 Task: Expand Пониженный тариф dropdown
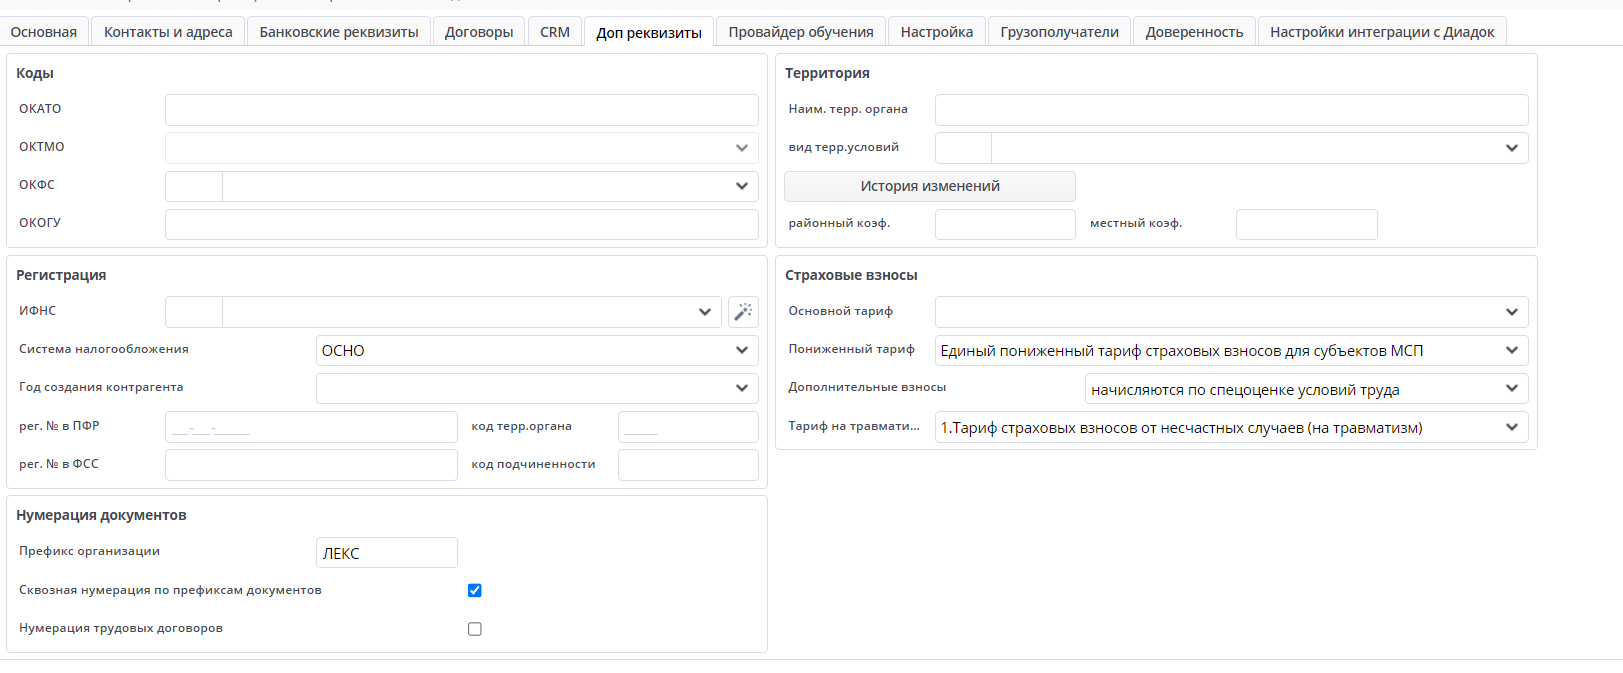1511,350
